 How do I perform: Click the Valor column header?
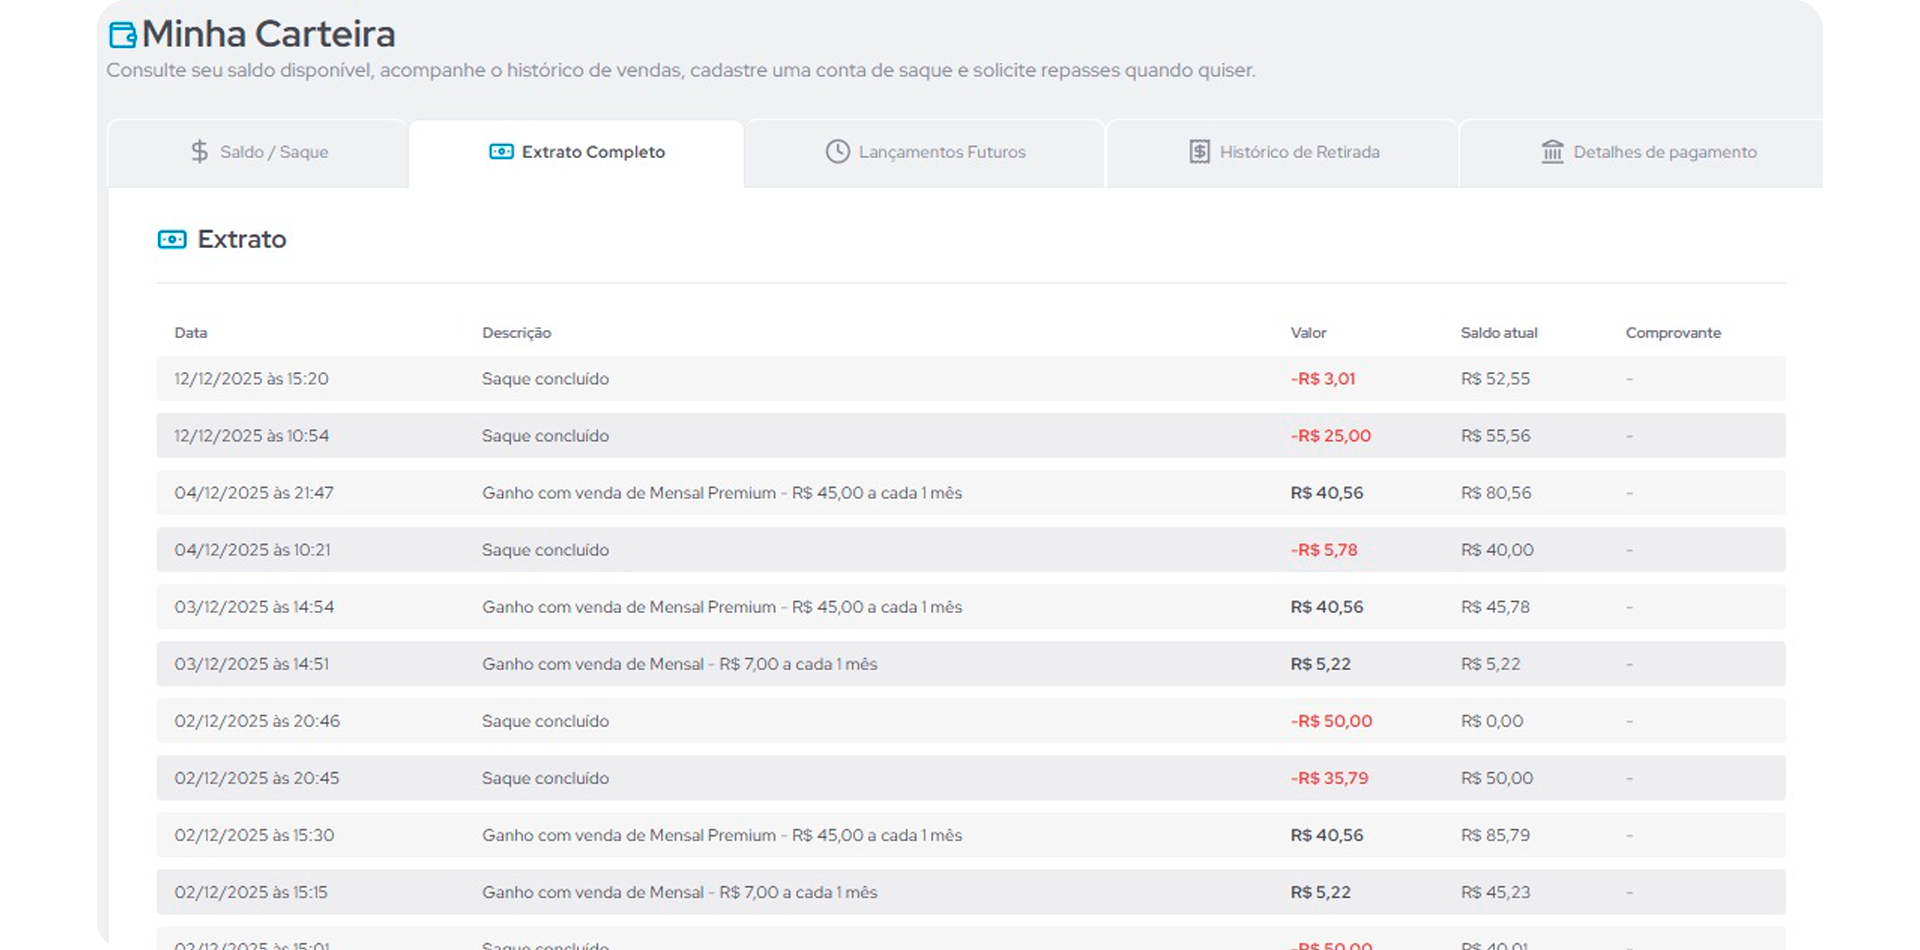[x=1308, y=333]
